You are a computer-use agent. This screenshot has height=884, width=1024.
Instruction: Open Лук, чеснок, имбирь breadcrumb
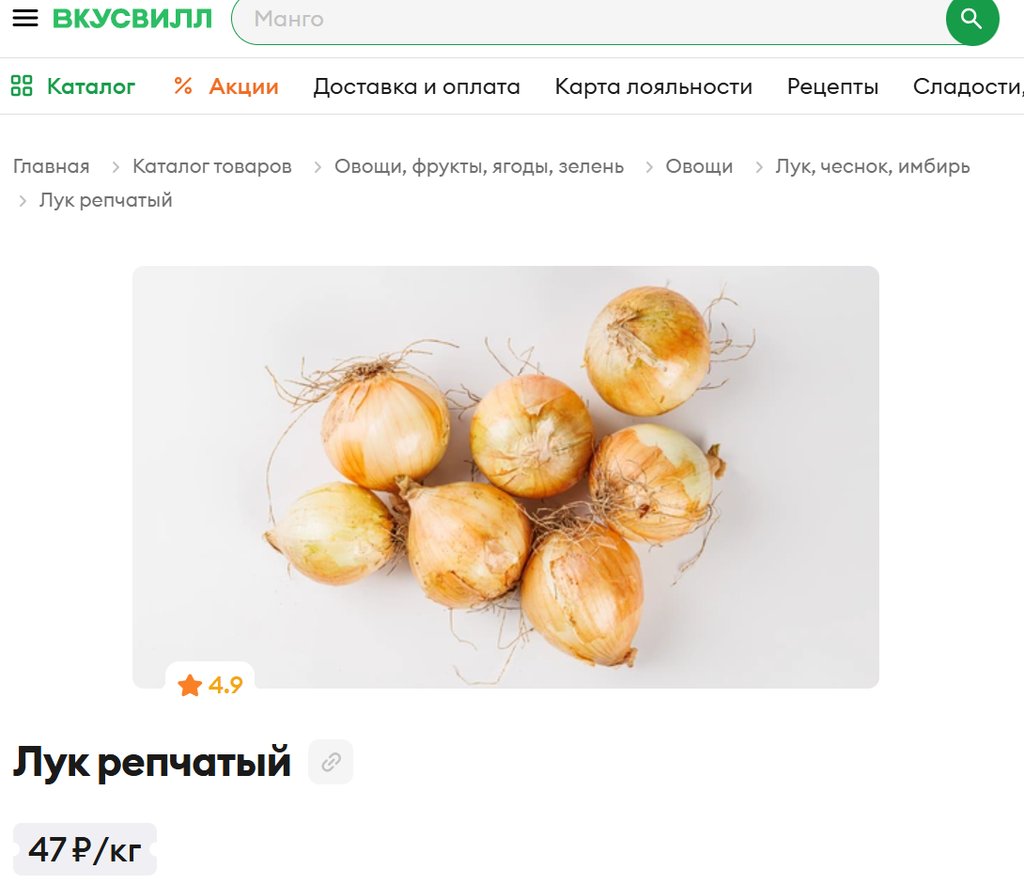[872, 166]
